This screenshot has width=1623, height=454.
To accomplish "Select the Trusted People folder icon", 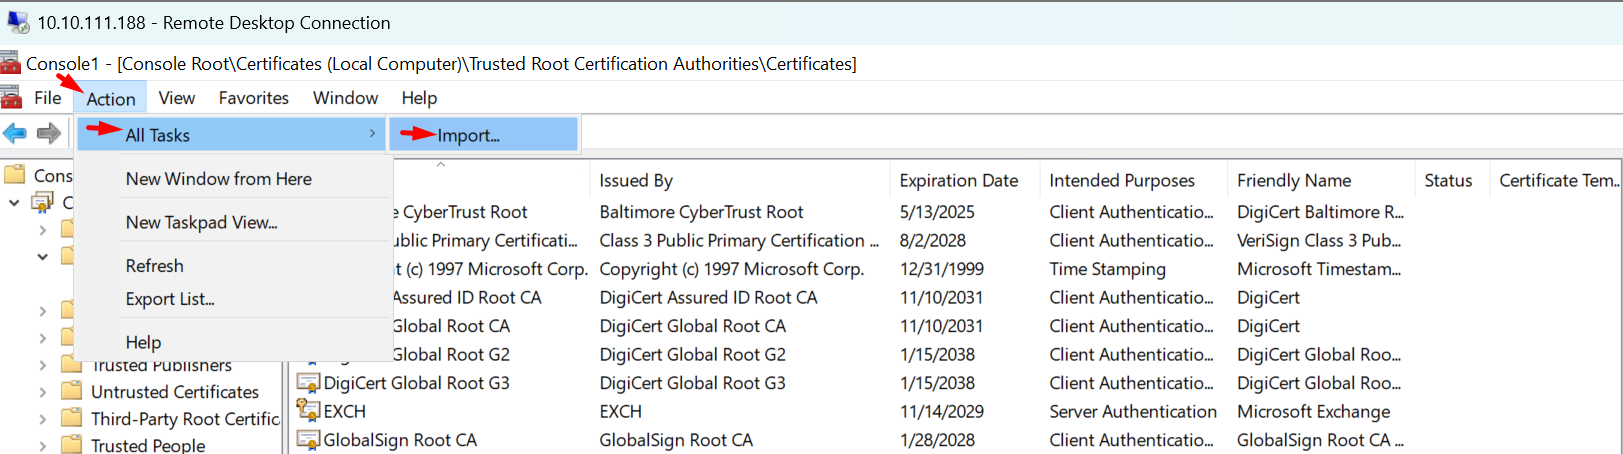I will [x=72, y=445].
